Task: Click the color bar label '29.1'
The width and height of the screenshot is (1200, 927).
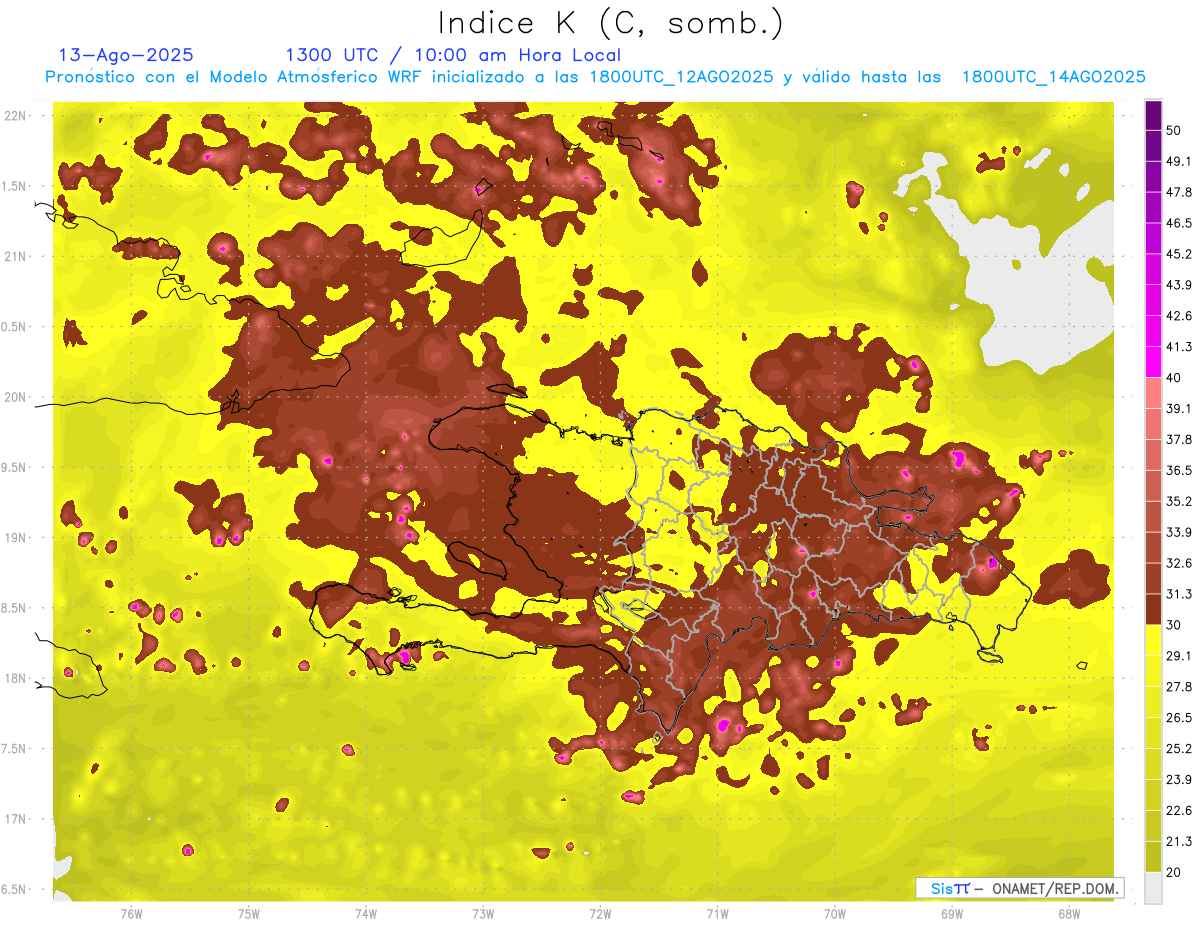Action: (1180, 656)
